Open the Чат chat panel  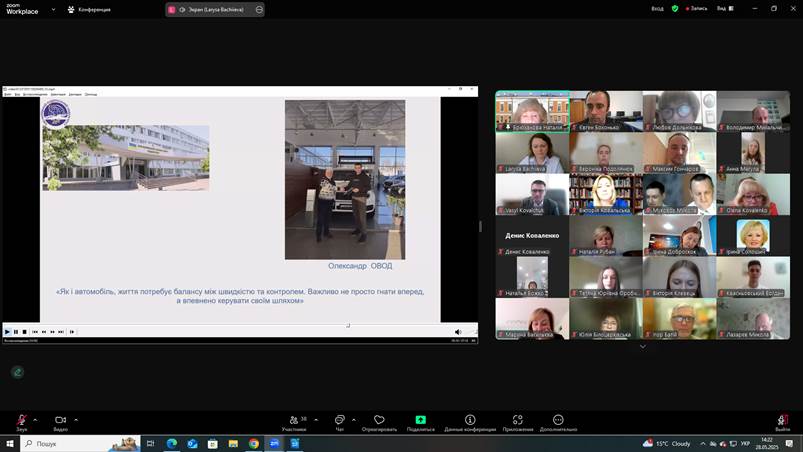(x=339, y=421)
